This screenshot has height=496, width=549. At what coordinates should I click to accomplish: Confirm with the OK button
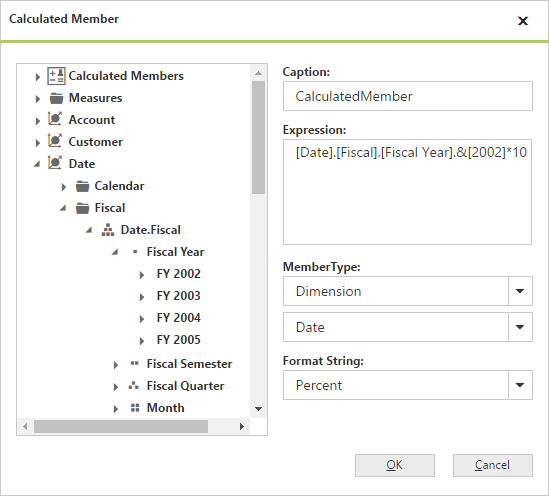point(395,466)
